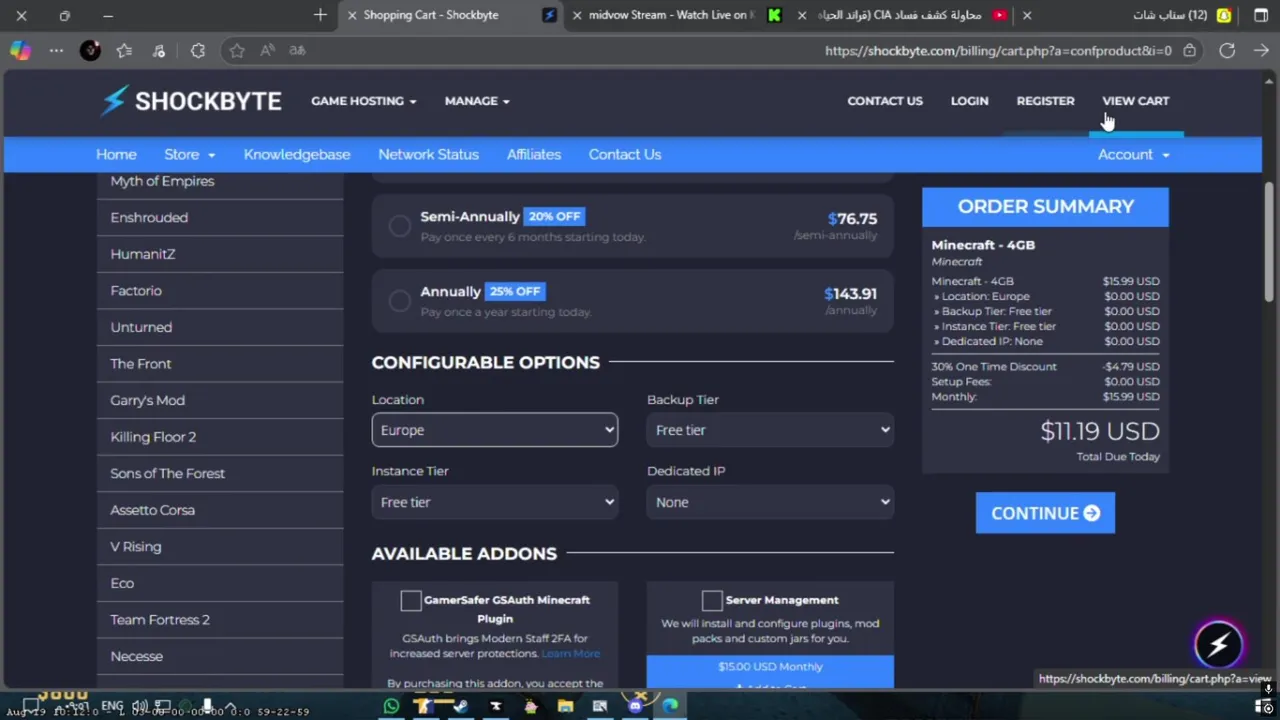Viewport: 1280px width, 720px height.
Task: Go to Home in the blue nav bar
Action: pos(116,155)
